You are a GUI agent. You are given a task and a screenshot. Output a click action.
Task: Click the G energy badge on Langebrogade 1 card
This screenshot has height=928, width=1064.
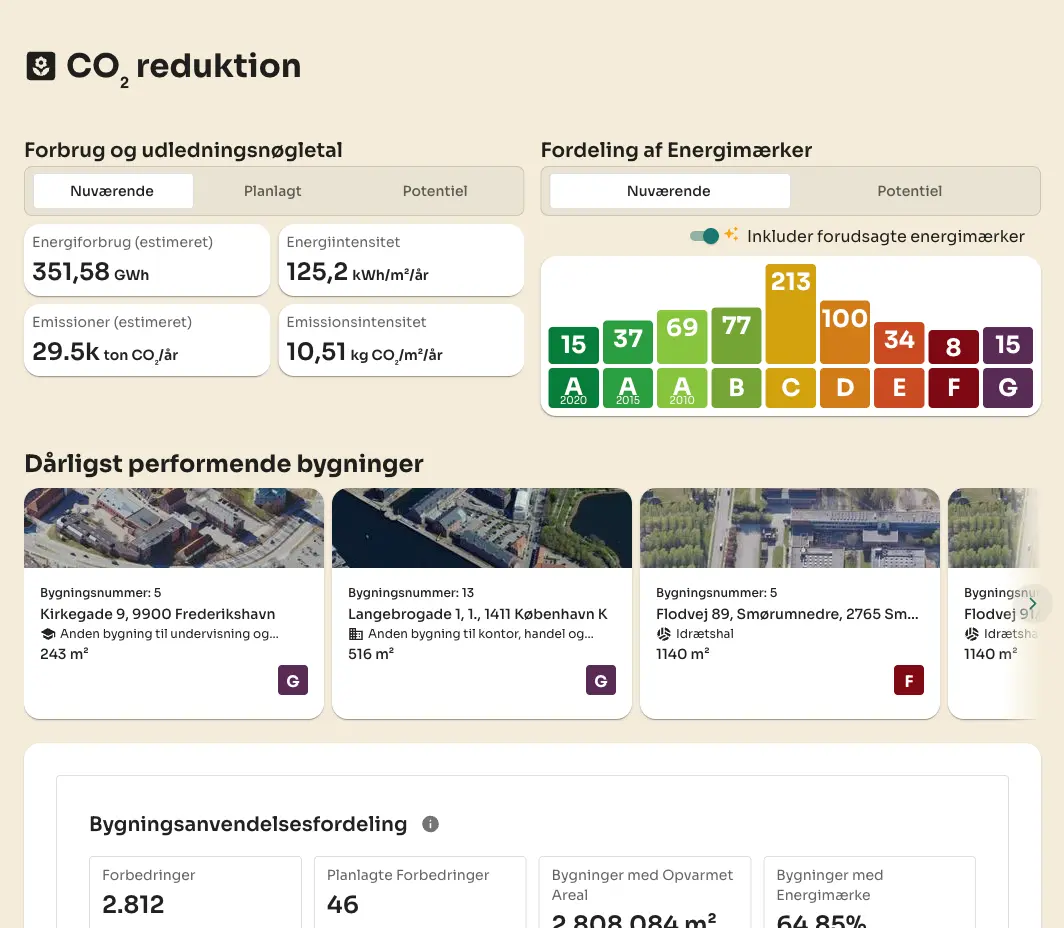(x=601, y=680)
